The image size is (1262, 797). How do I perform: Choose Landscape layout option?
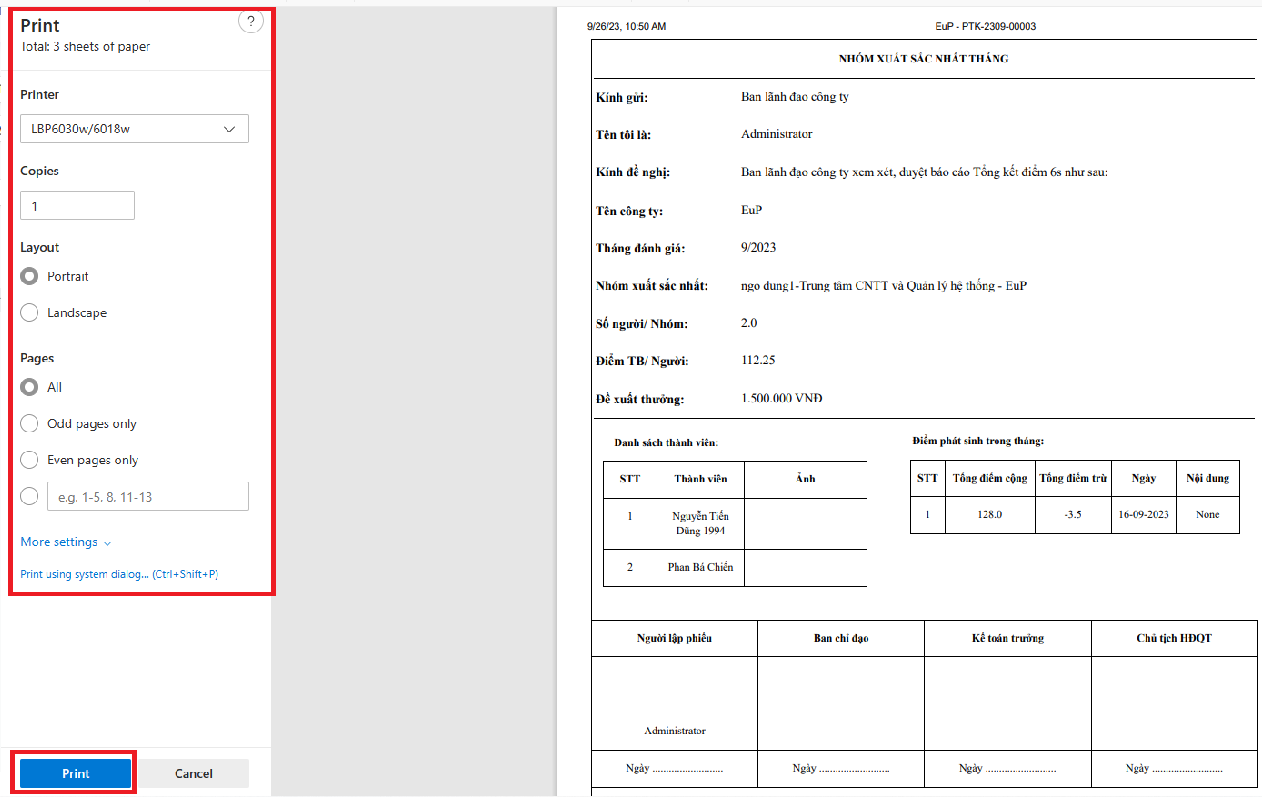click(x=30, y=313)
